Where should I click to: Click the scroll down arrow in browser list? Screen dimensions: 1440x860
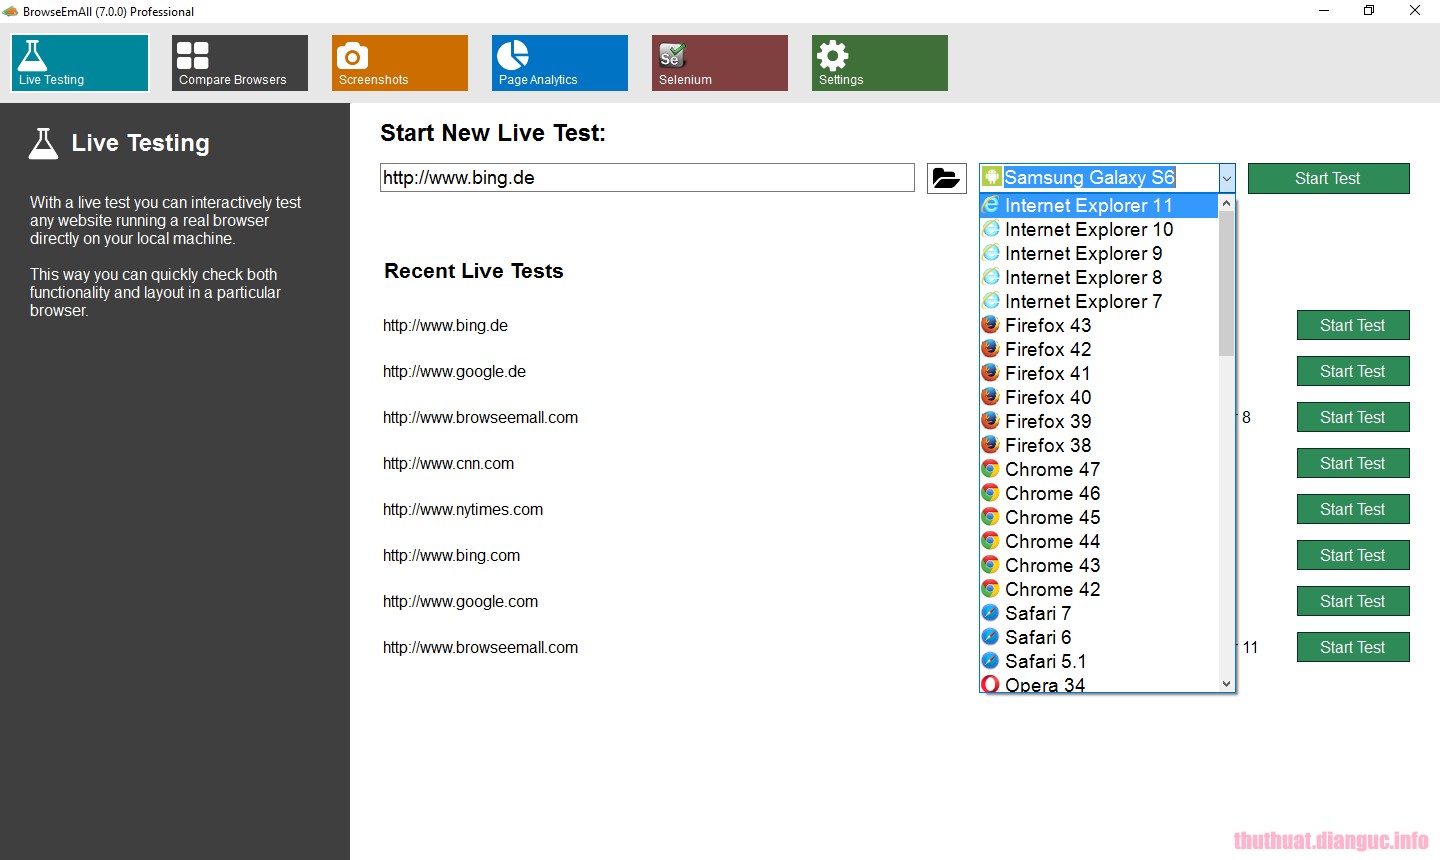point(1226,684)
